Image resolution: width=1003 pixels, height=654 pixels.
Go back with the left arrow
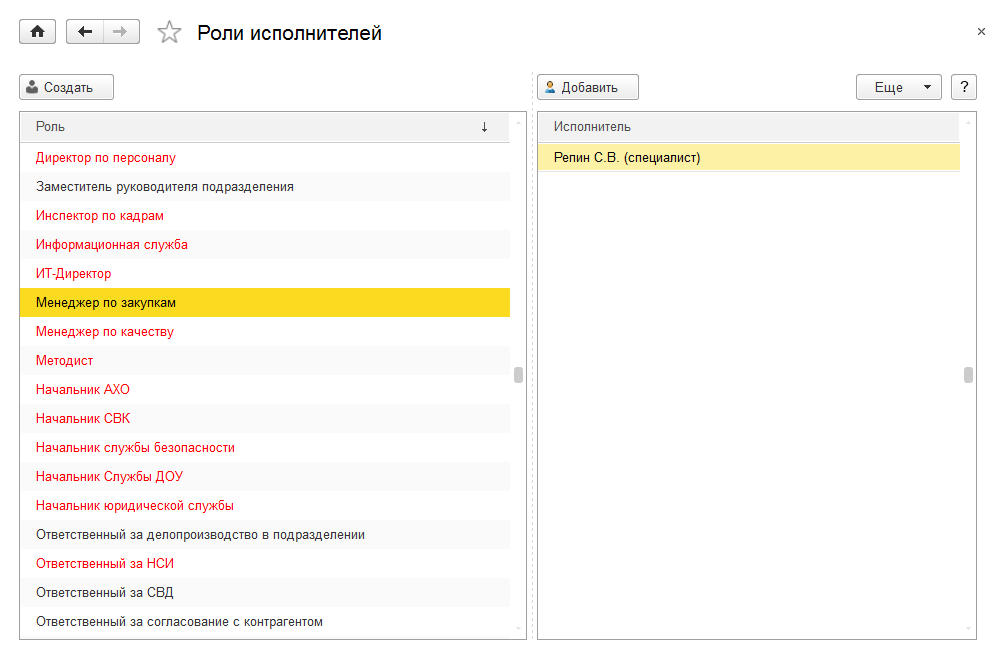84,32
